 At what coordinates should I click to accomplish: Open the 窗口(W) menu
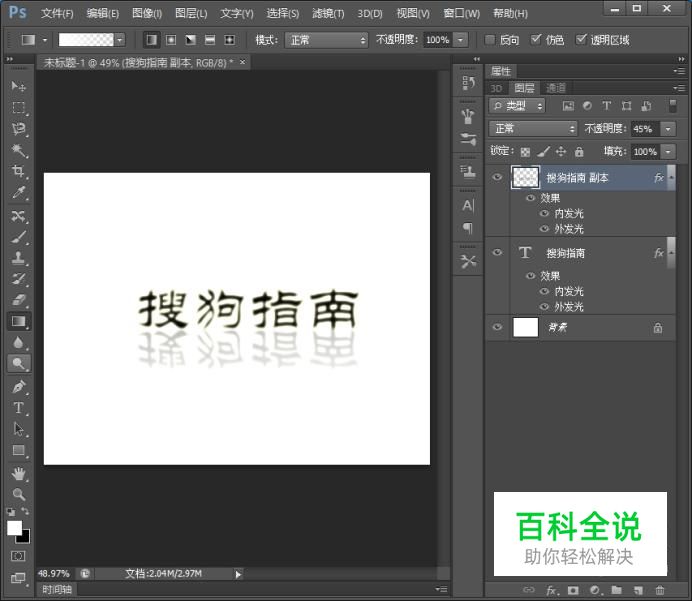click(x=461, y=14)
